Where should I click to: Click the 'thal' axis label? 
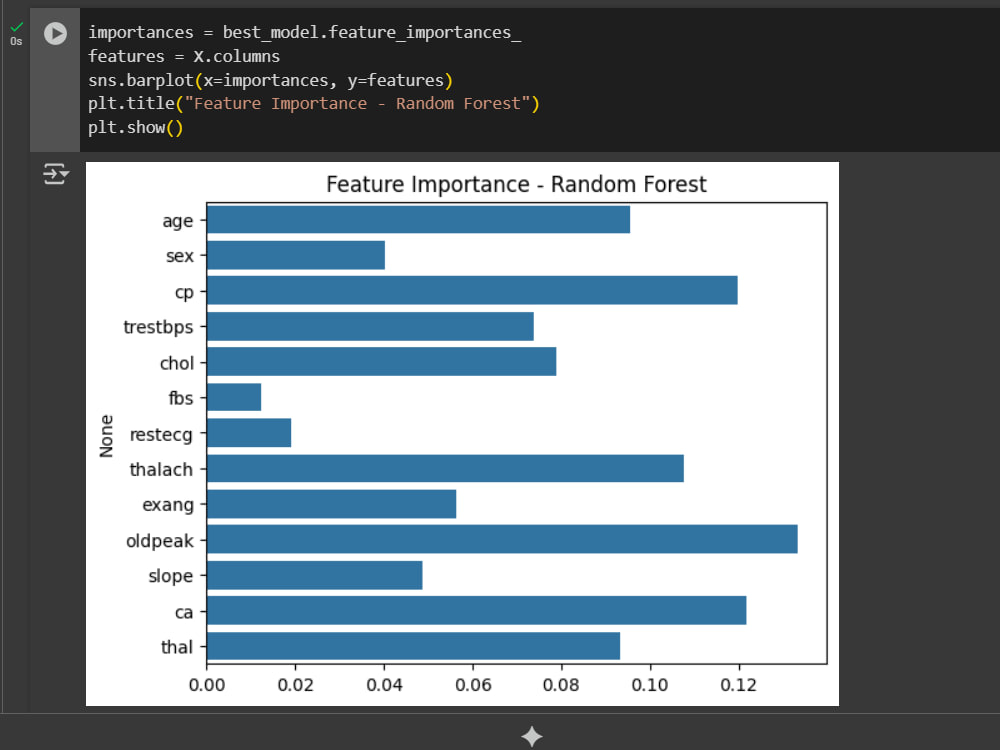[x=177, y=647]
